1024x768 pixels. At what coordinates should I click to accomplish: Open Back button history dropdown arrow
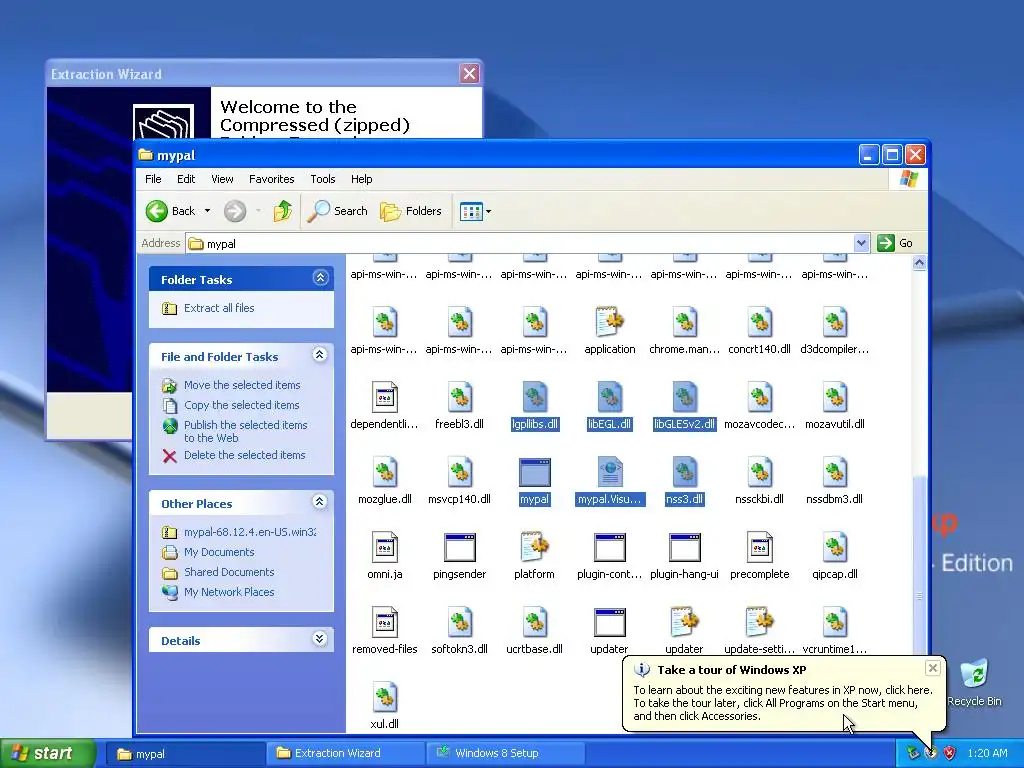pyautogui.click(x=207, y=211)
